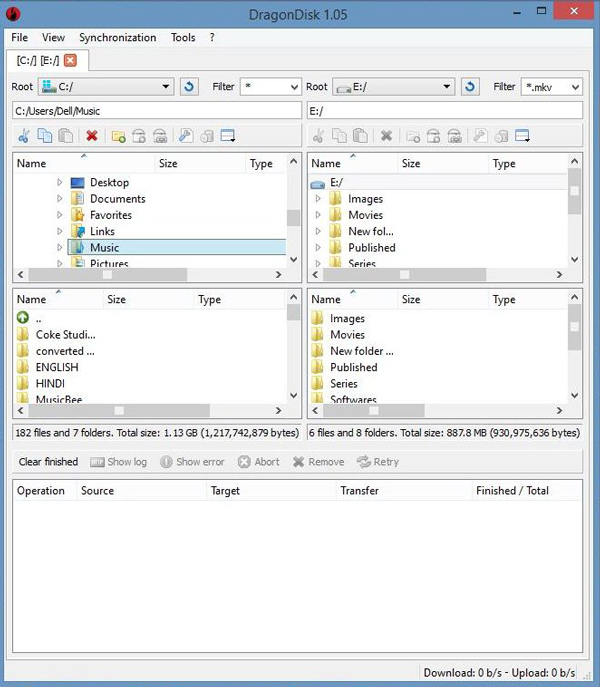Click the Finished / Total column header

click(527, 490)
